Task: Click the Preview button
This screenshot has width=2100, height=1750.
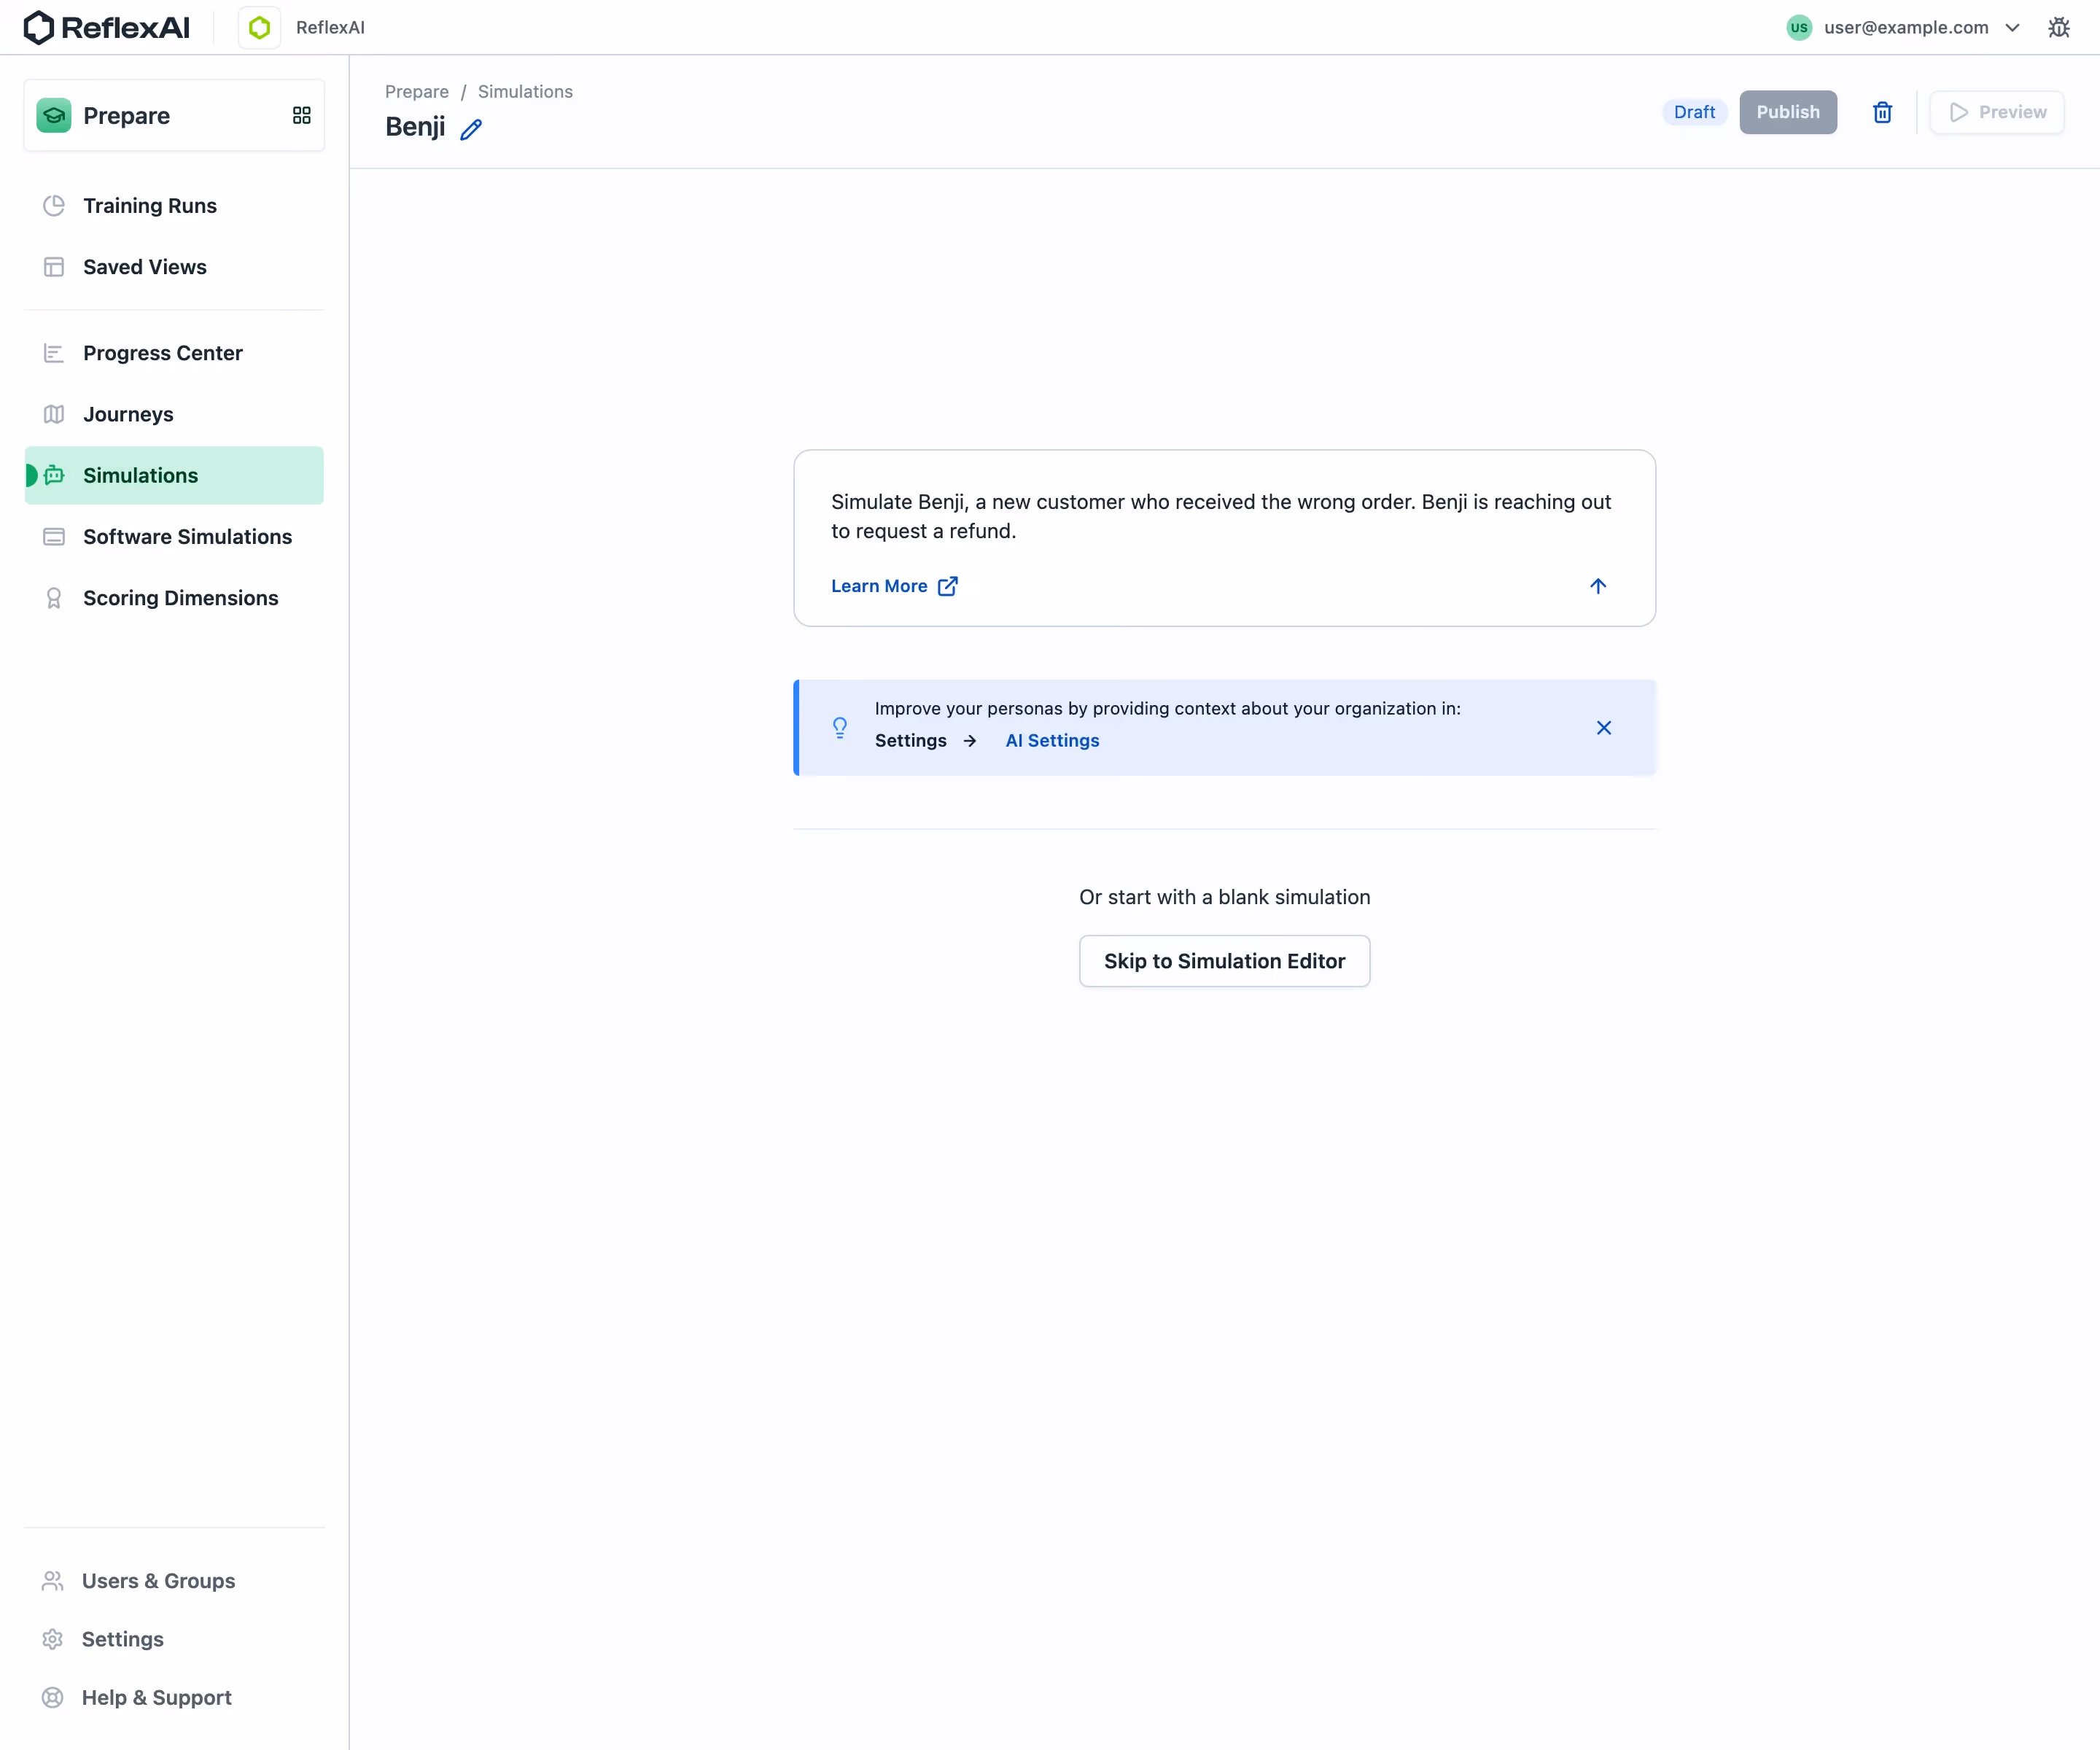Action: [1997, 112]
